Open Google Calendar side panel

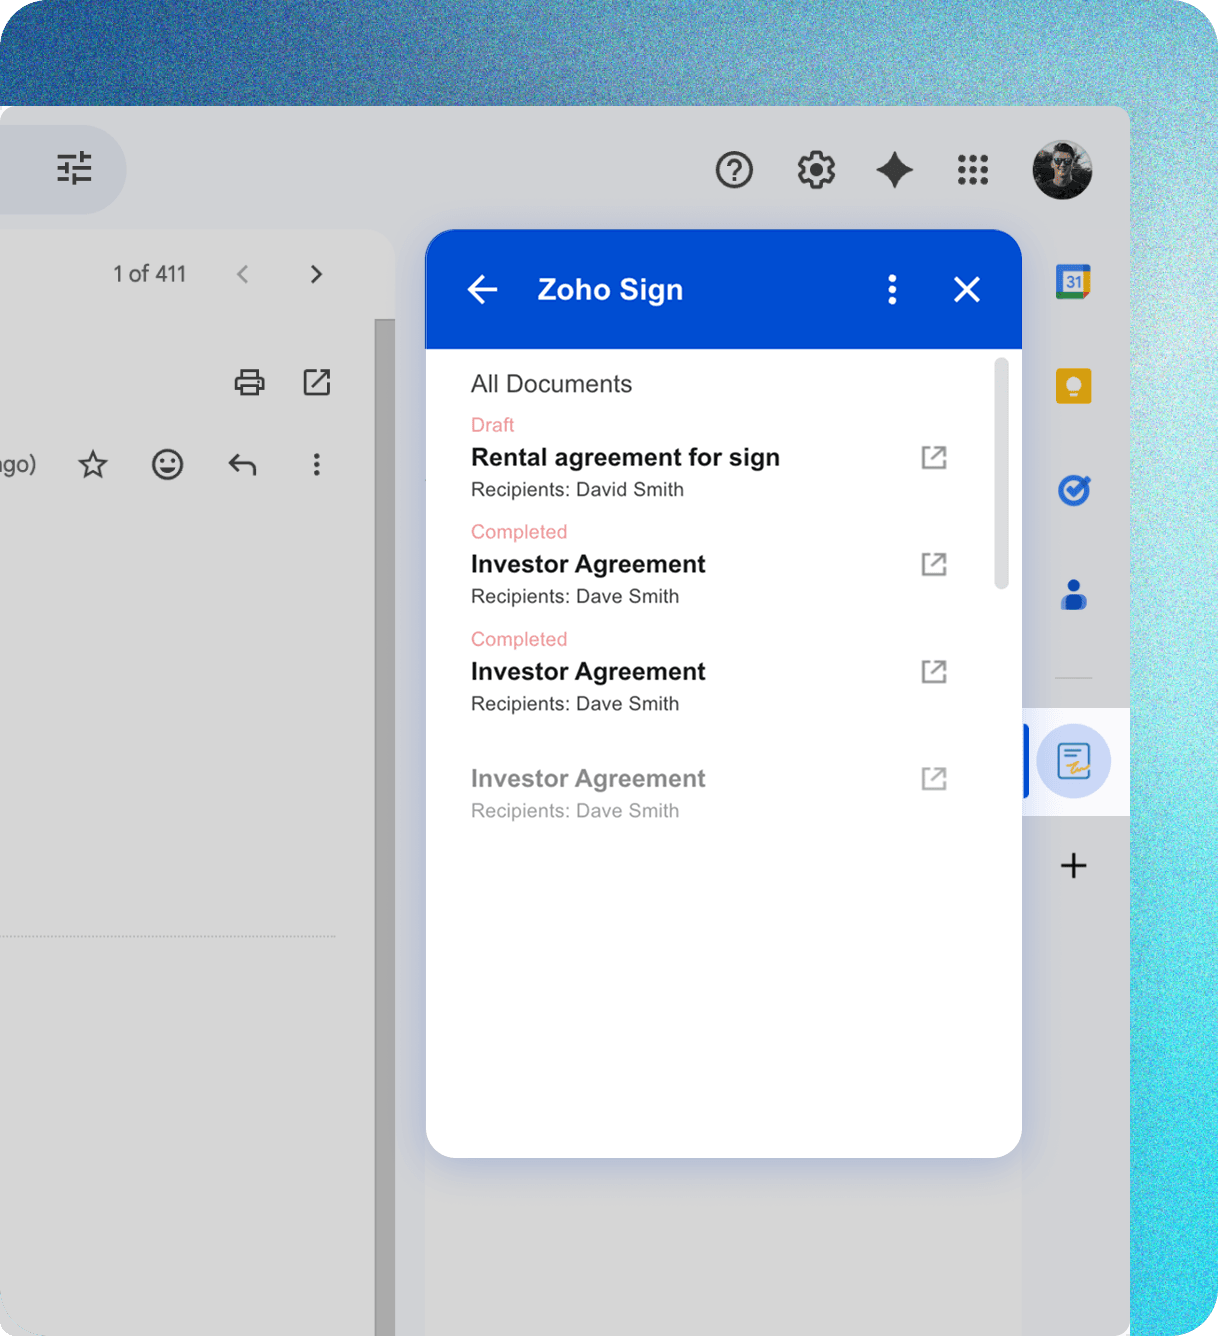point(1074,282)
